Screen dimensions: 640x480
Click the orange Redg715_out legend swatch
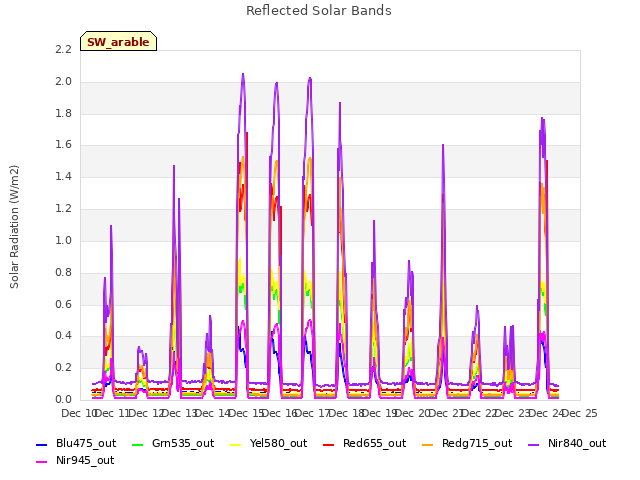click(x=428, y=444)
